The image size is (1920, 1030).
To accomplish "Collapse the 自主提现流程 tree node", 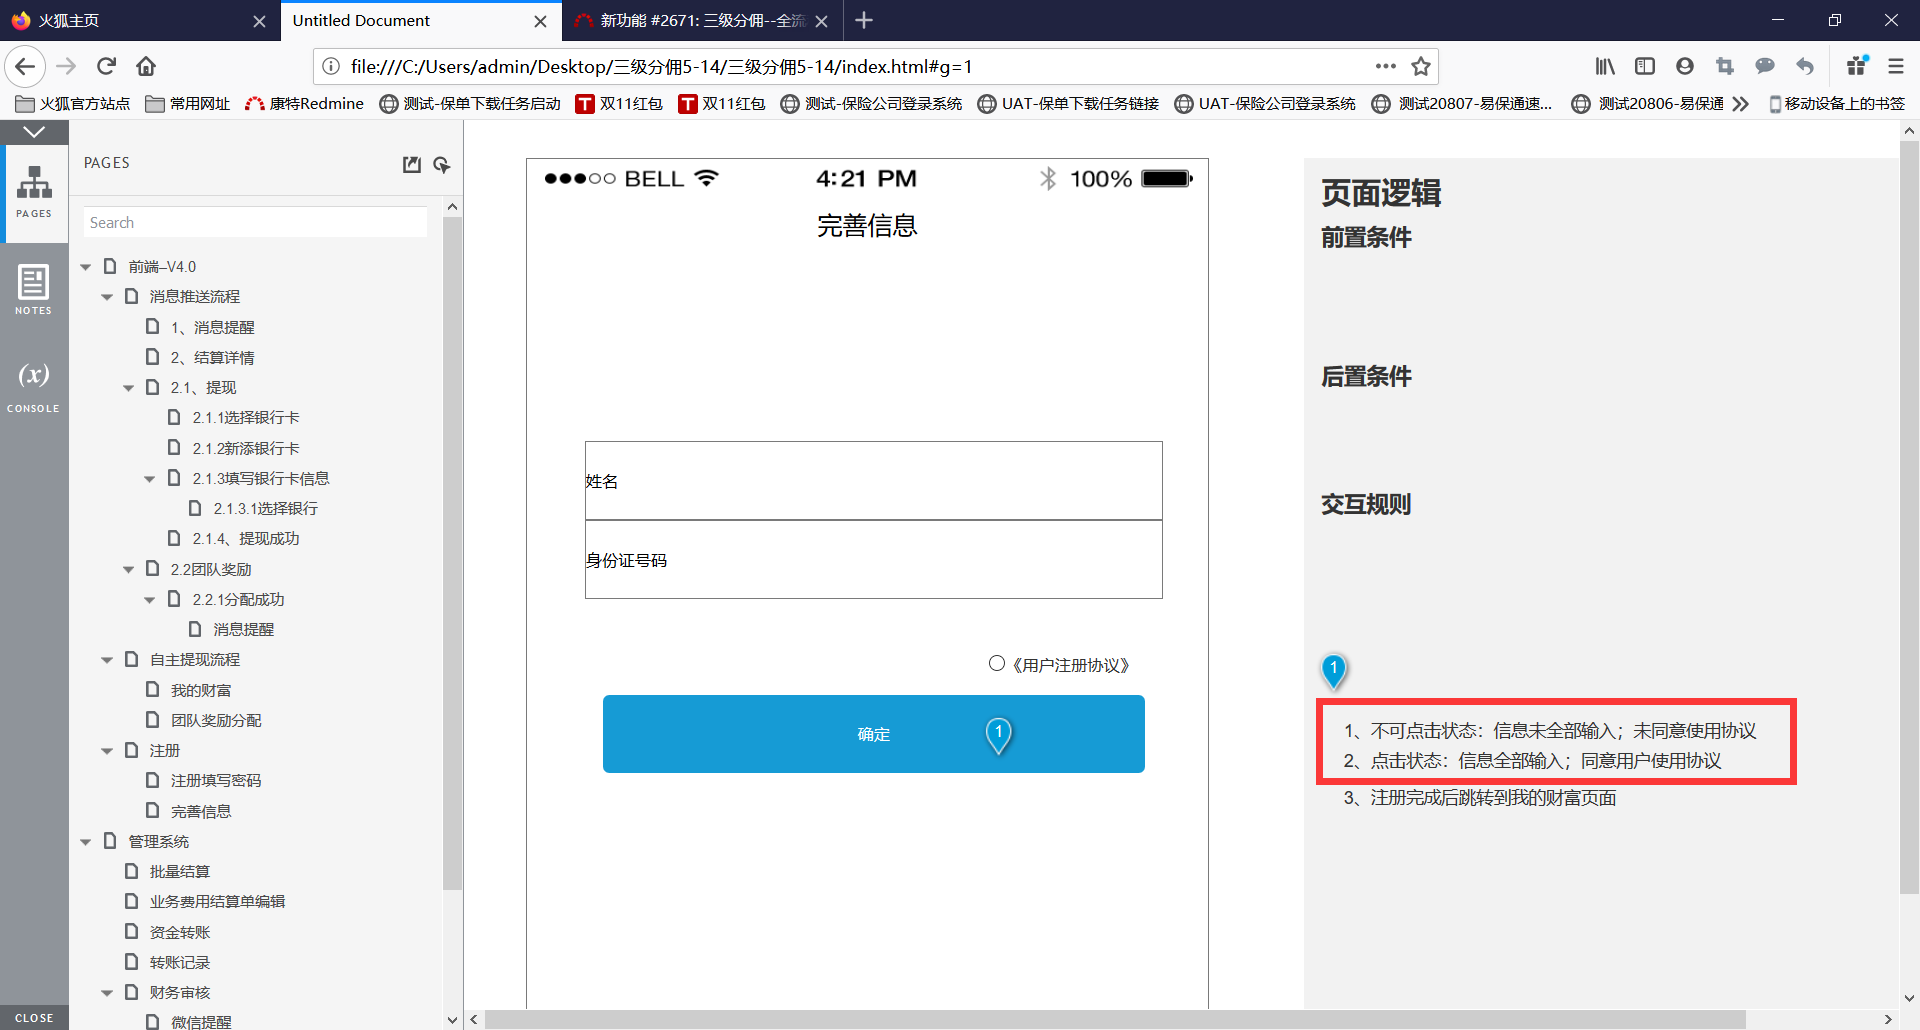I will coord(107,660).
